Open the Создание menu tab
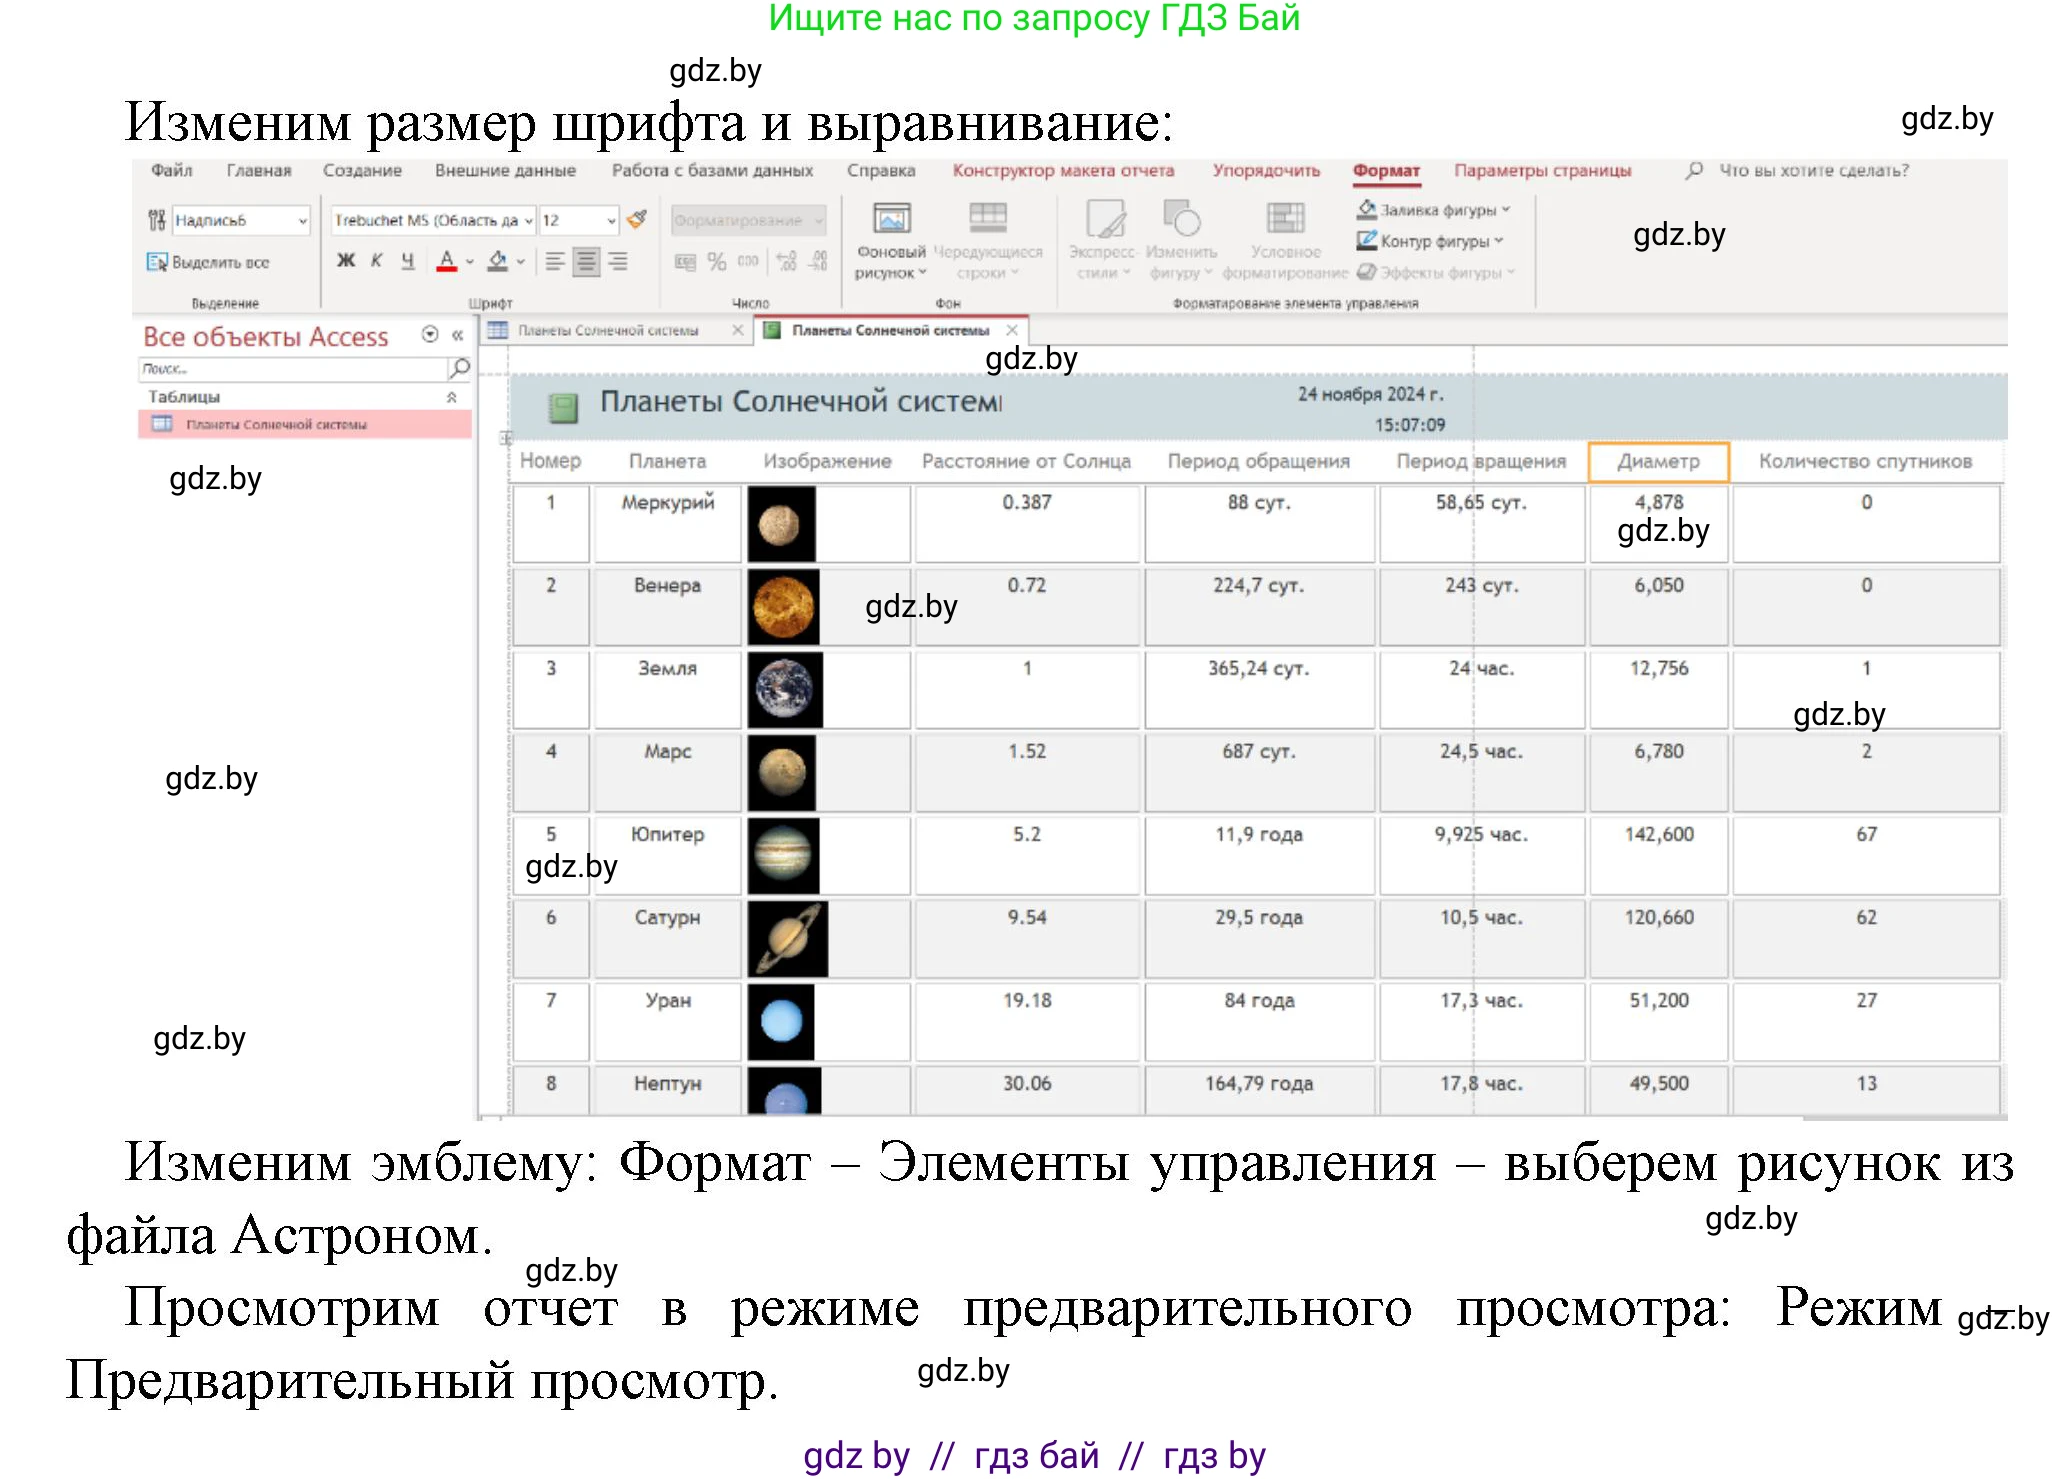 point(362,170)
